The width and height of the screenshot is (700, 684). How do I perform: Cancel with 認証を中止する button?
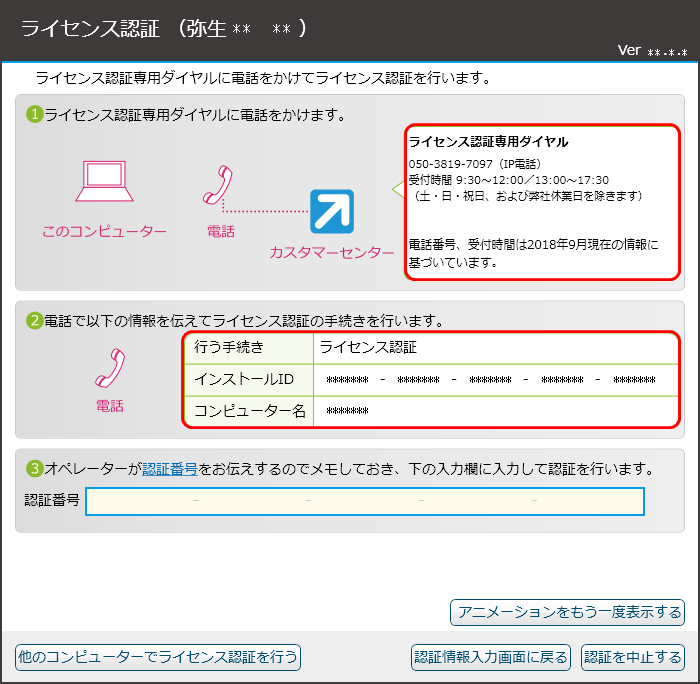click(633, 657)
